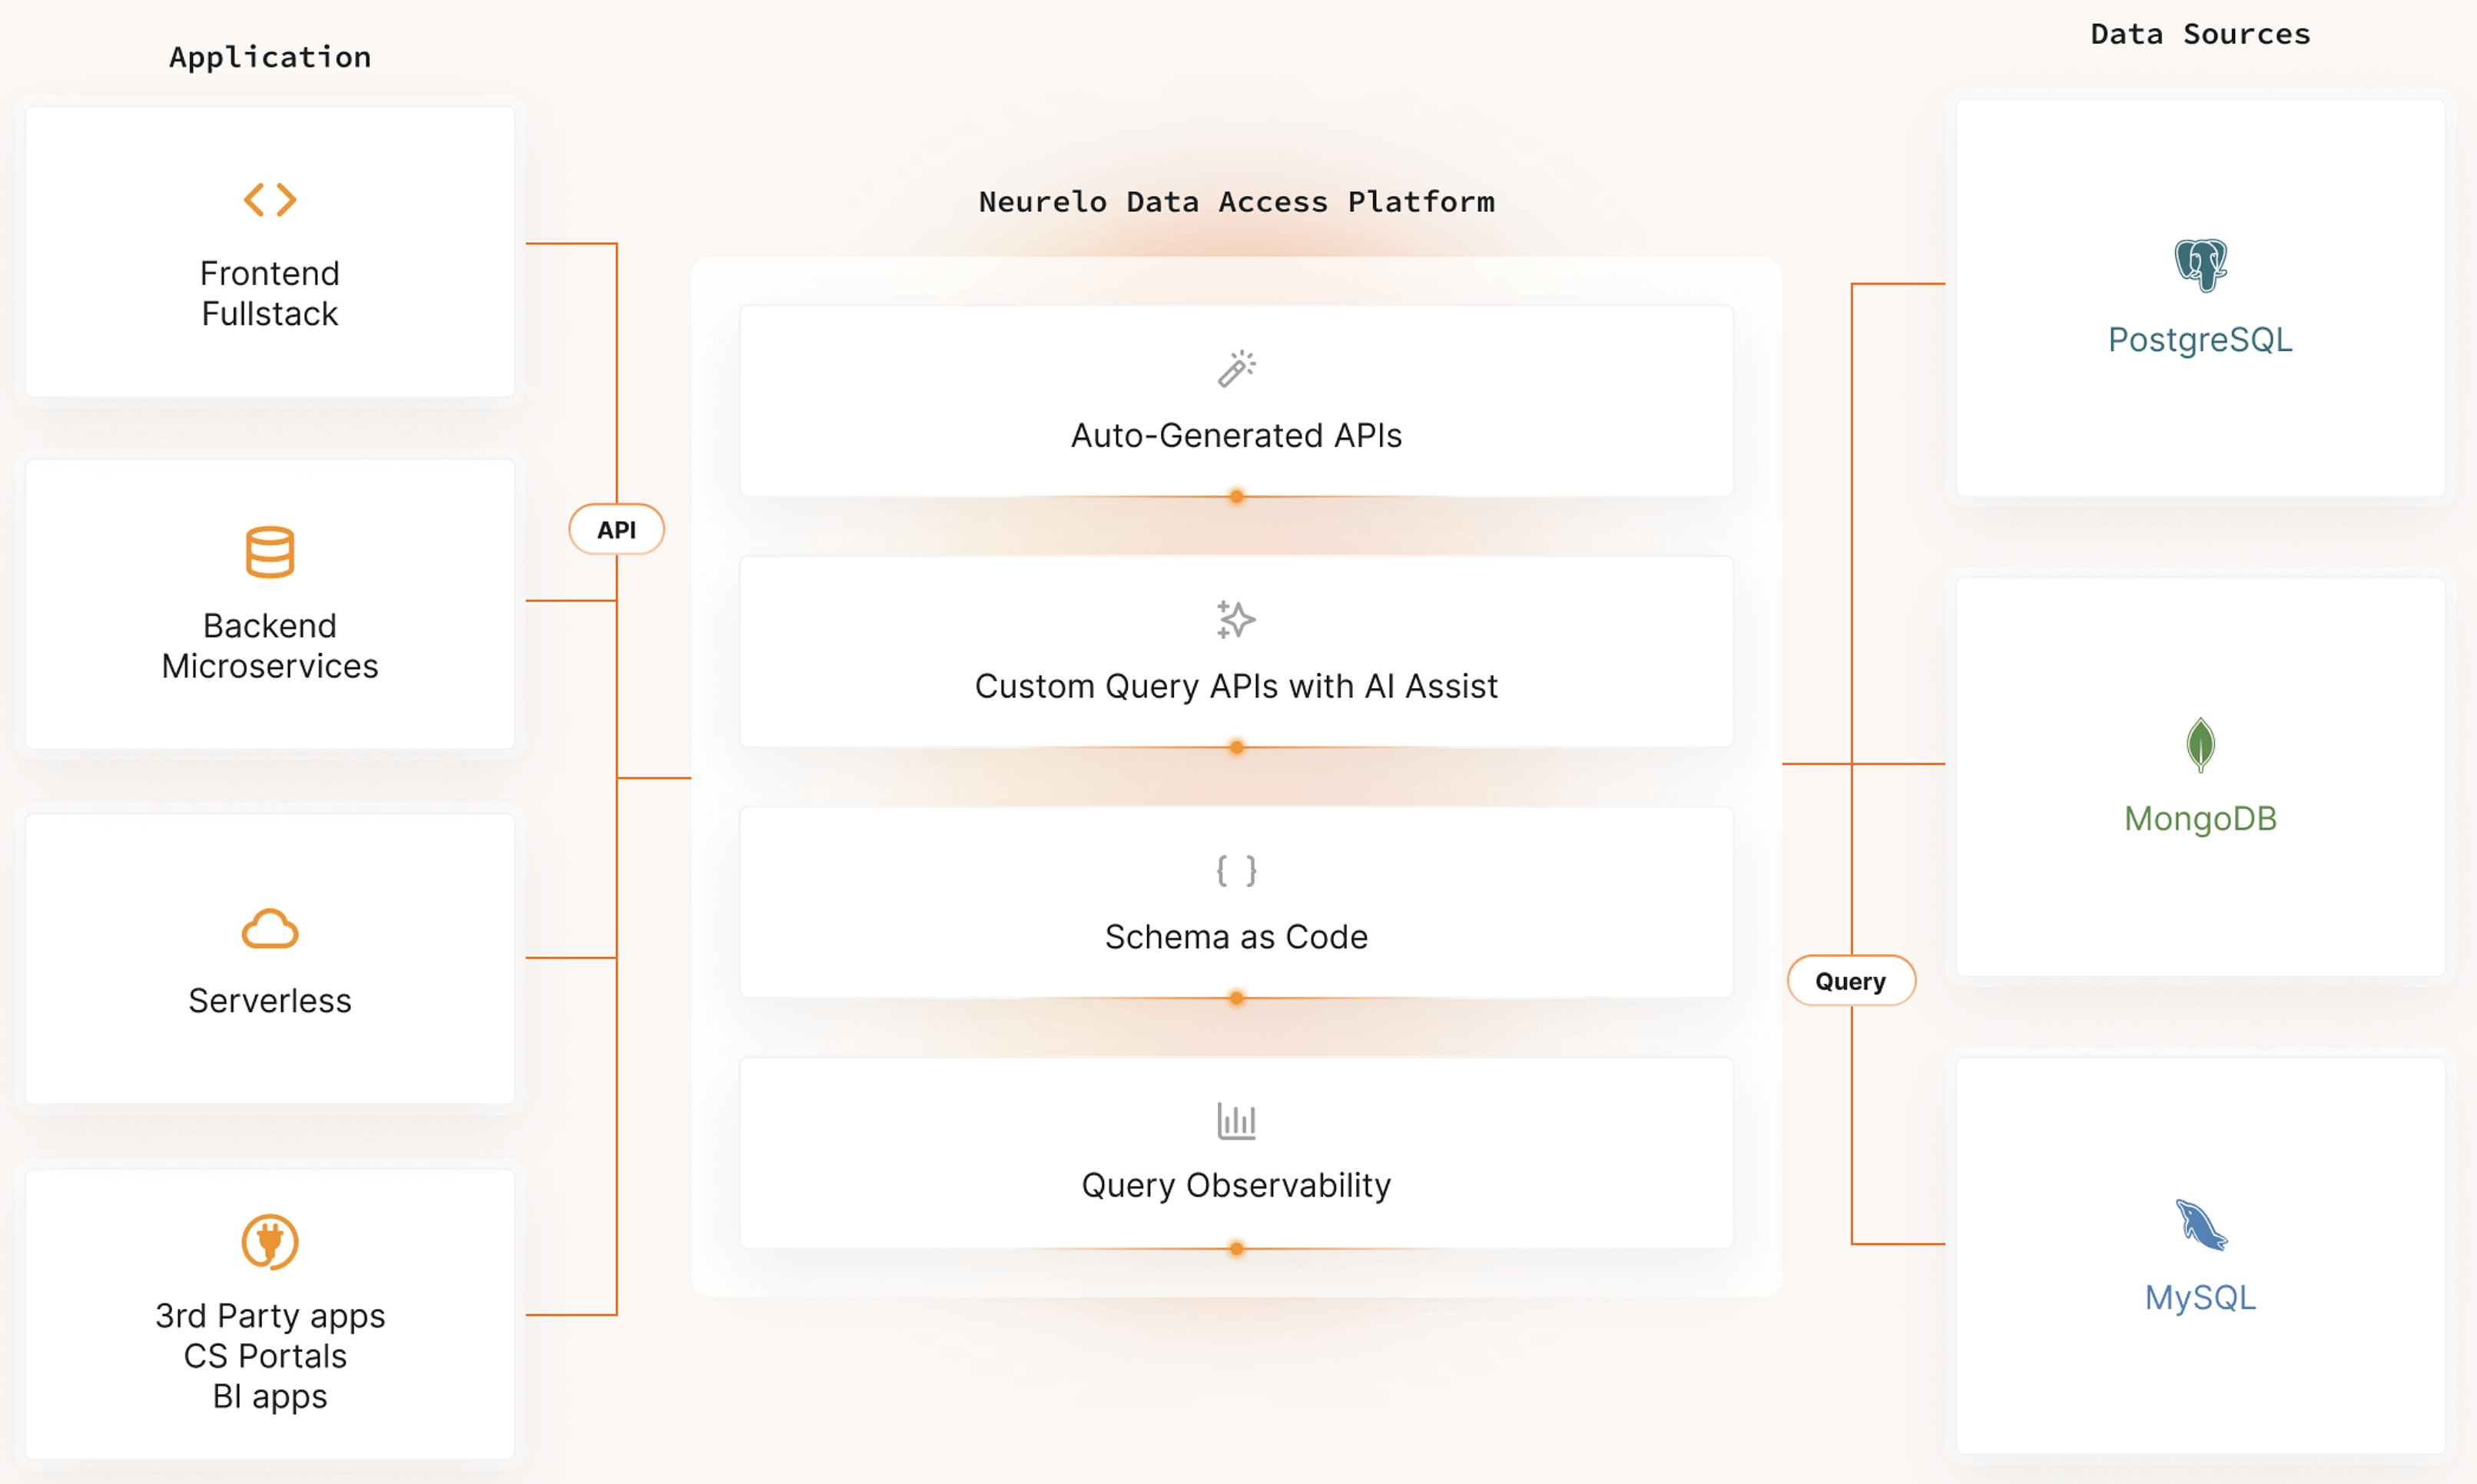The width and height of the screenshot is (2477, 1484).
Task: Click the Data Sources heading
Action: coord(2200,35)
